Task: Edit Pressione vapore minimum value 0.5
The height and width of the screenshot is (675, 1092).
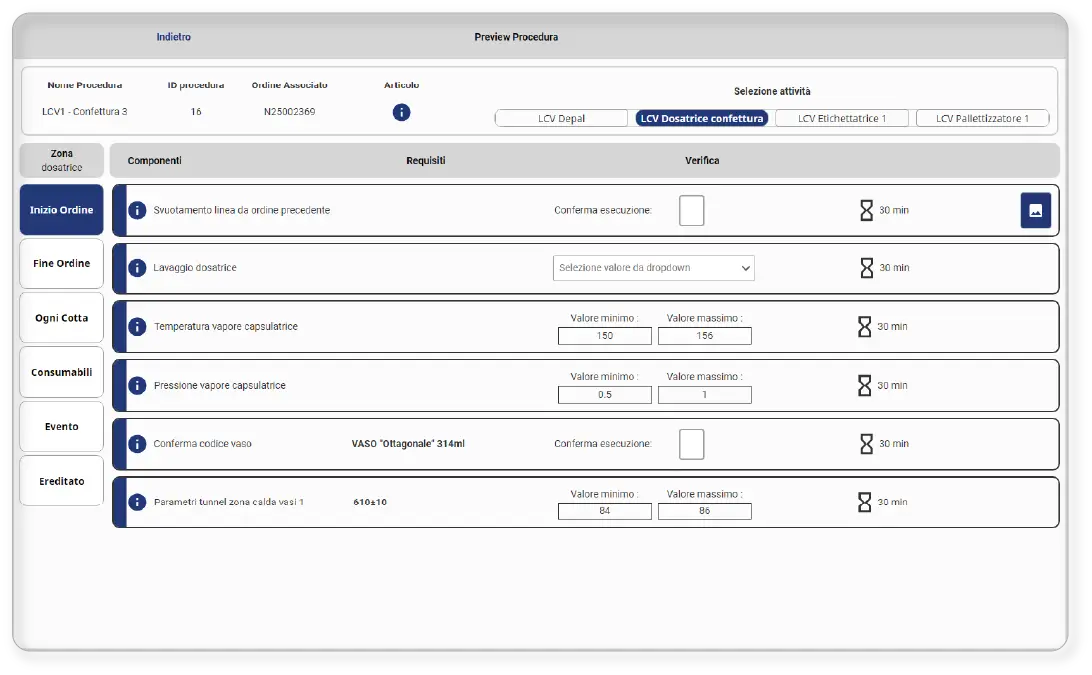Action: (604, 395)
